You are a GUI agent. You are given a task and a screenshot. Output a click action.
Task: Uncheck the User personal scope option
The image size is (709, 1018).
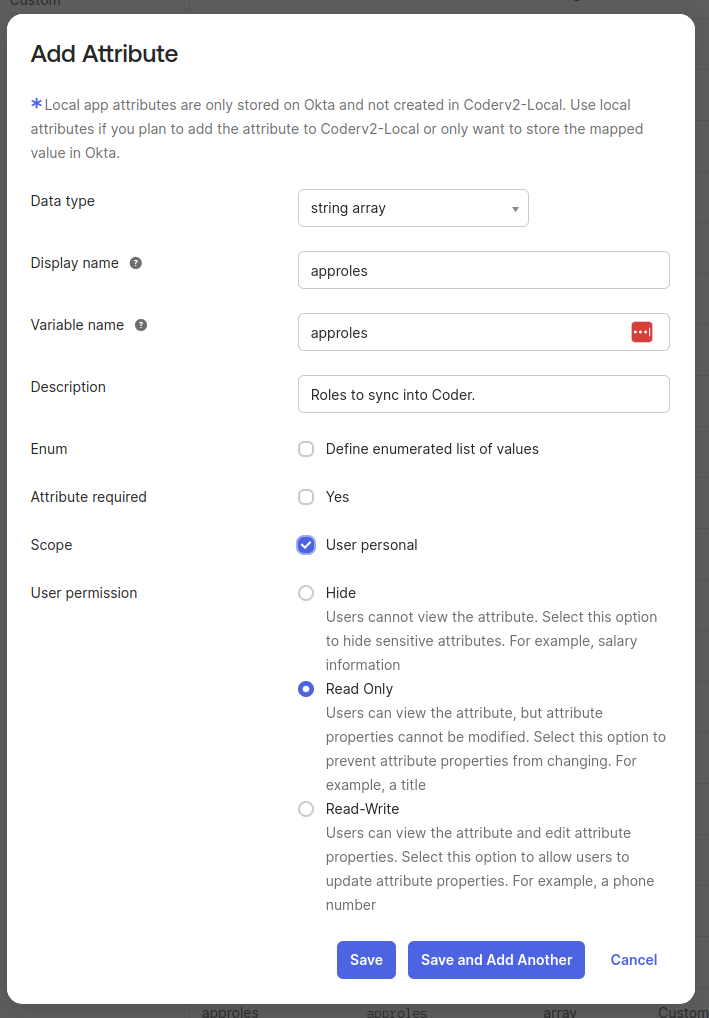click(305, 545)
